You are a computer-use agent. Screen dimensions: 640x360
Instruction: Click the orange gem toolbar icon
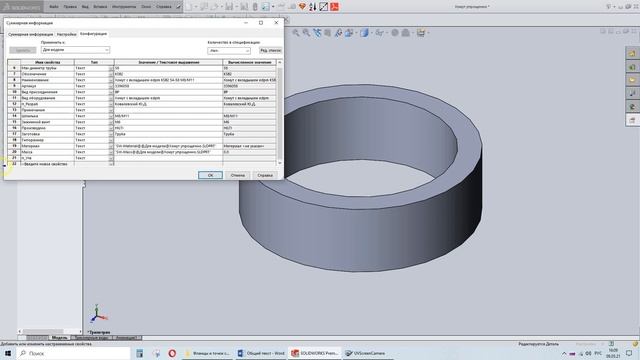tap(302, 7)
